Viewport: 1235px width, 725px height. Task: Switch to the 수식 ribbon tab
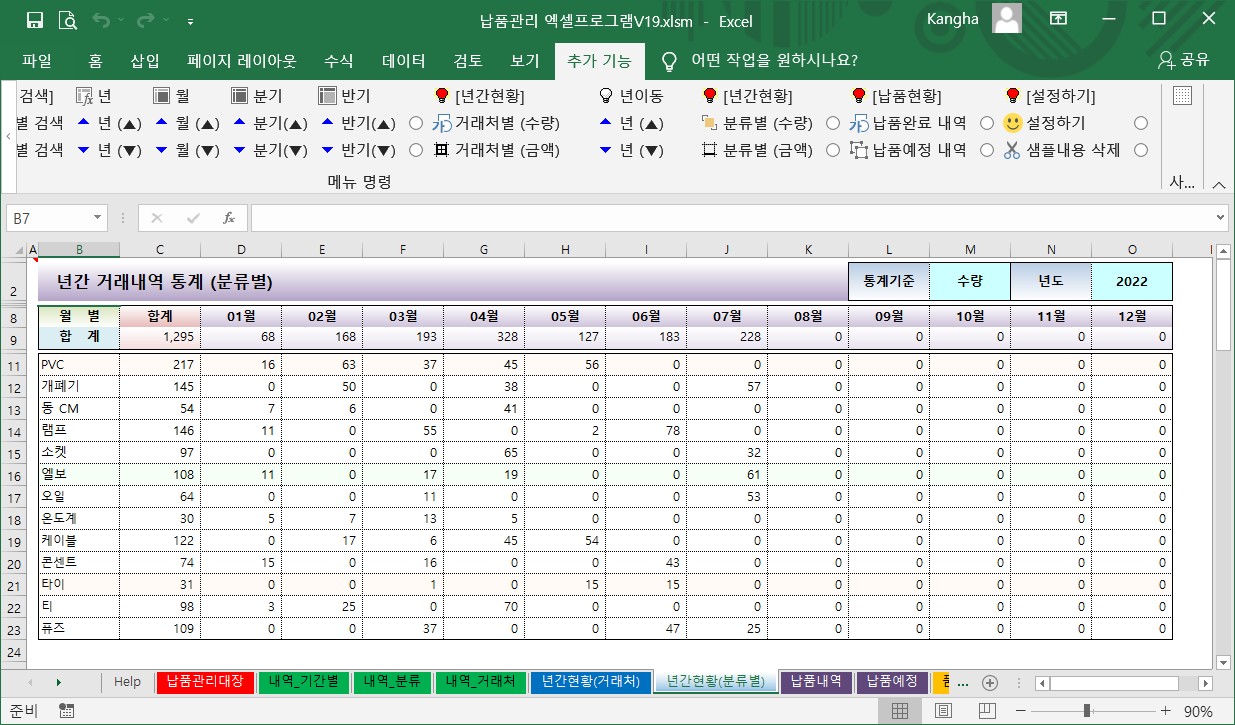pos(339,61)
